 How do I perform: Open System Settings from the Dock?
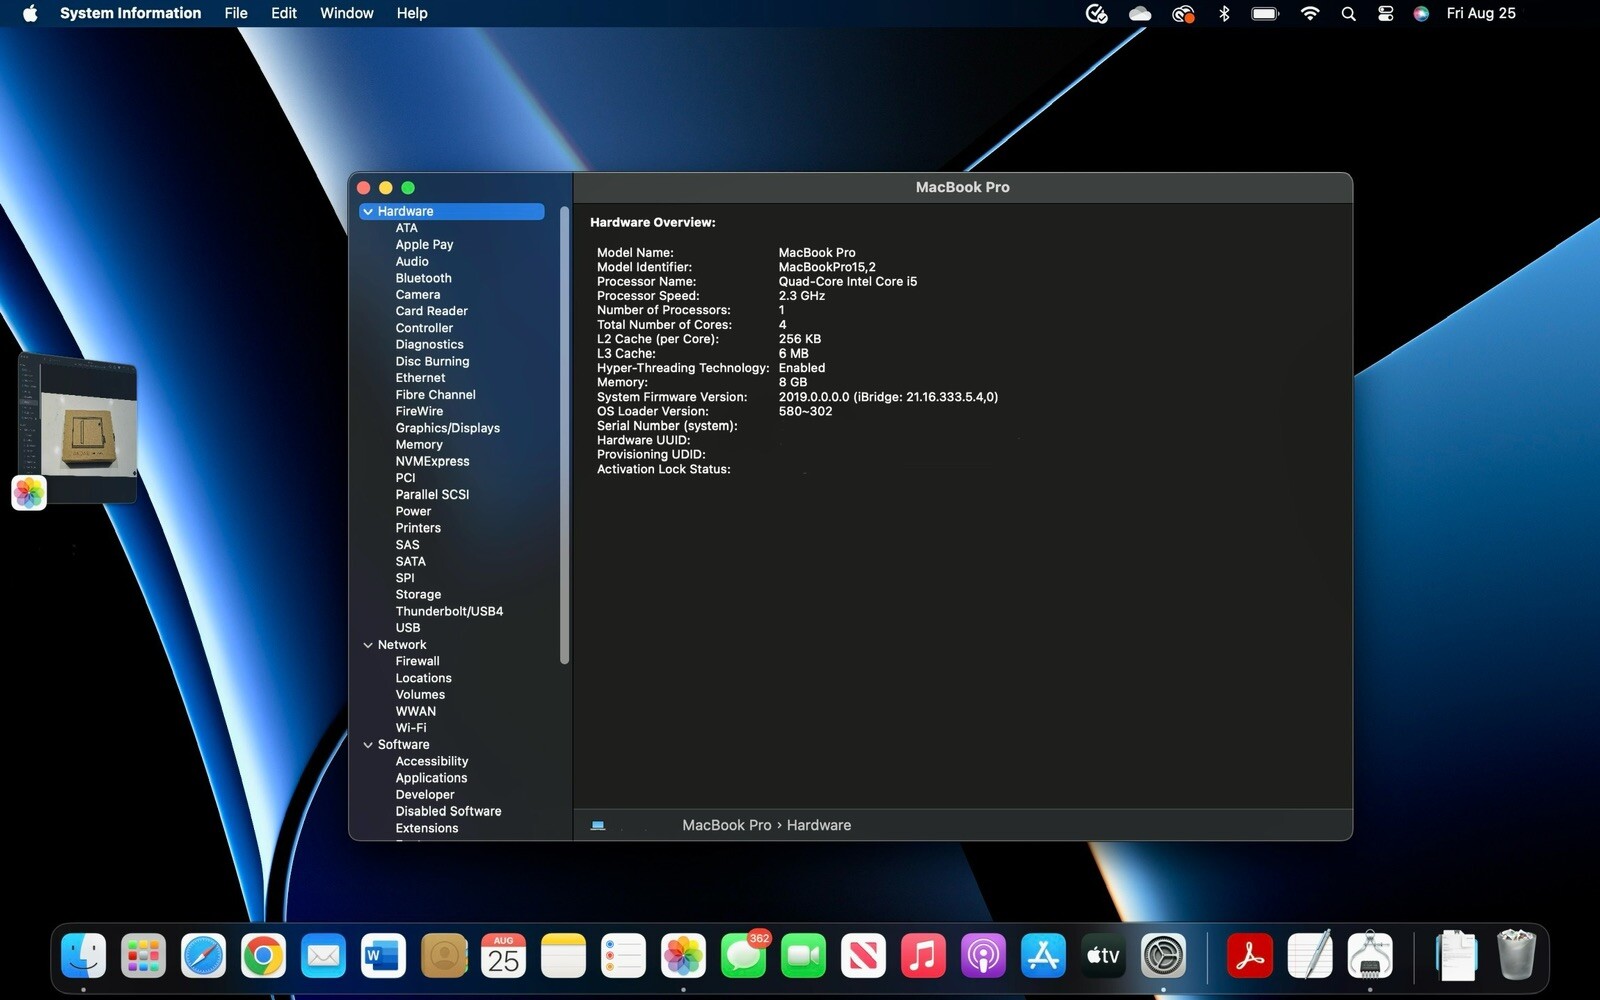point(1164,956)
